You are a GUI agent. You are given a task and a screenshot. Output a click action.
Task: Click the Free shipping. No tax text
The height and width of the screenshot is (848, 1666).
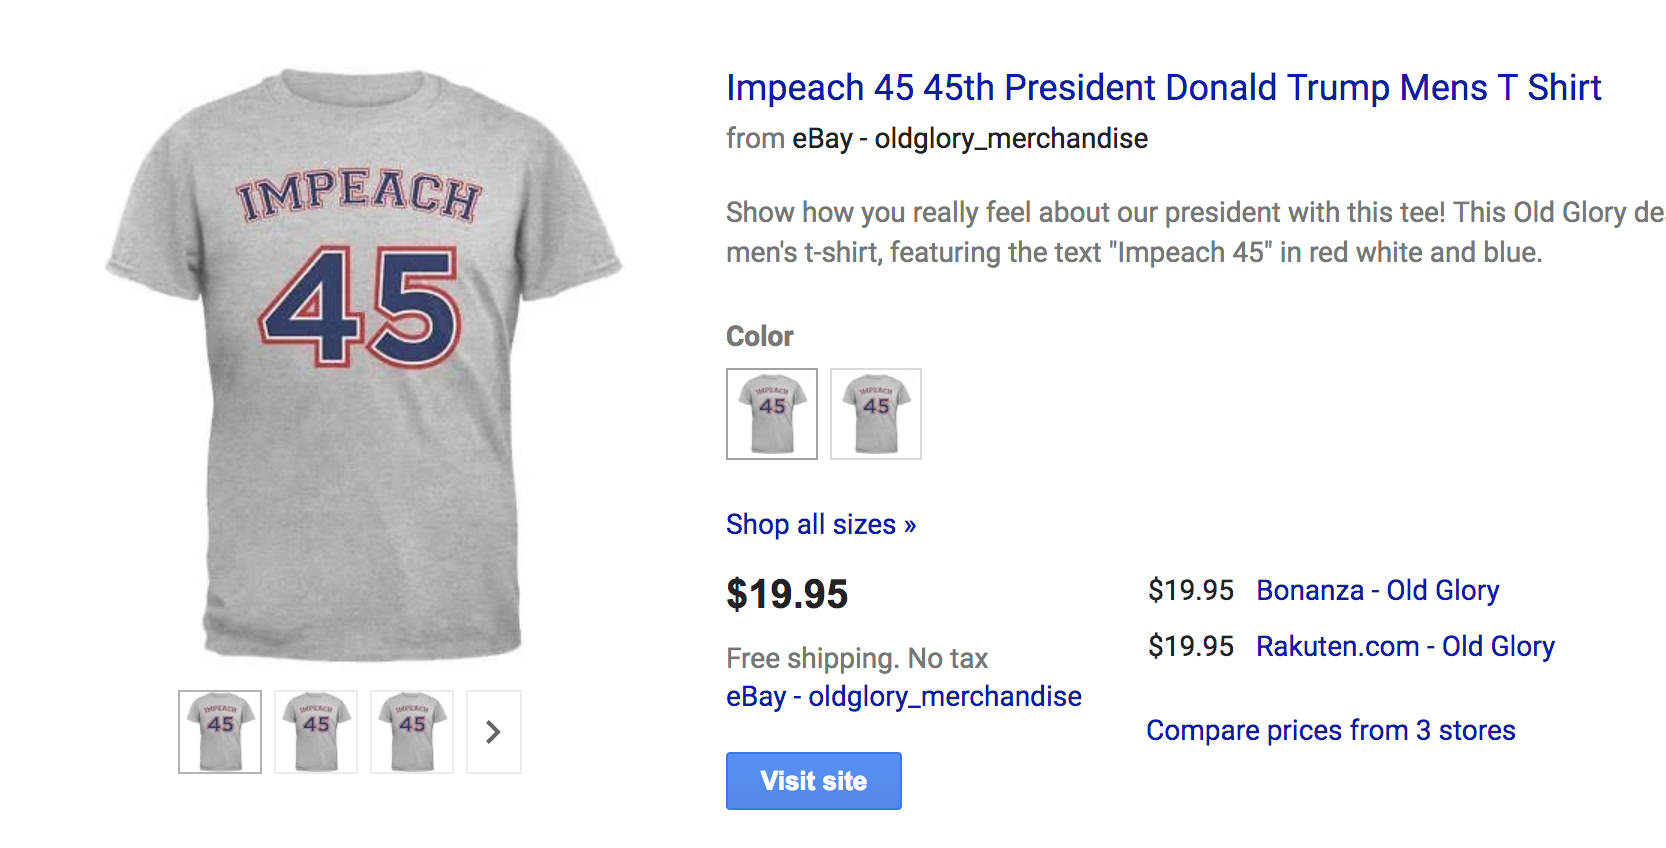click(857, 659)
